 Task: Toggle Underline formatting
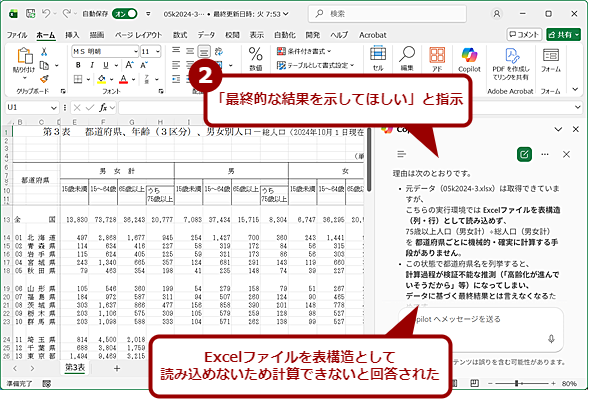pyautogui.click(x=106, y=65)
